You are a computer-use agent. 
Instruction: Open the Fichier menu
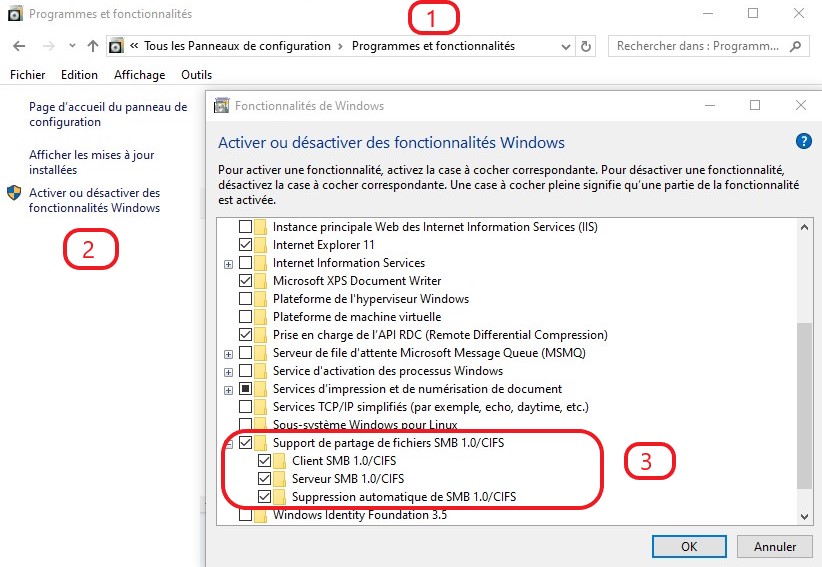coord(27,75)
